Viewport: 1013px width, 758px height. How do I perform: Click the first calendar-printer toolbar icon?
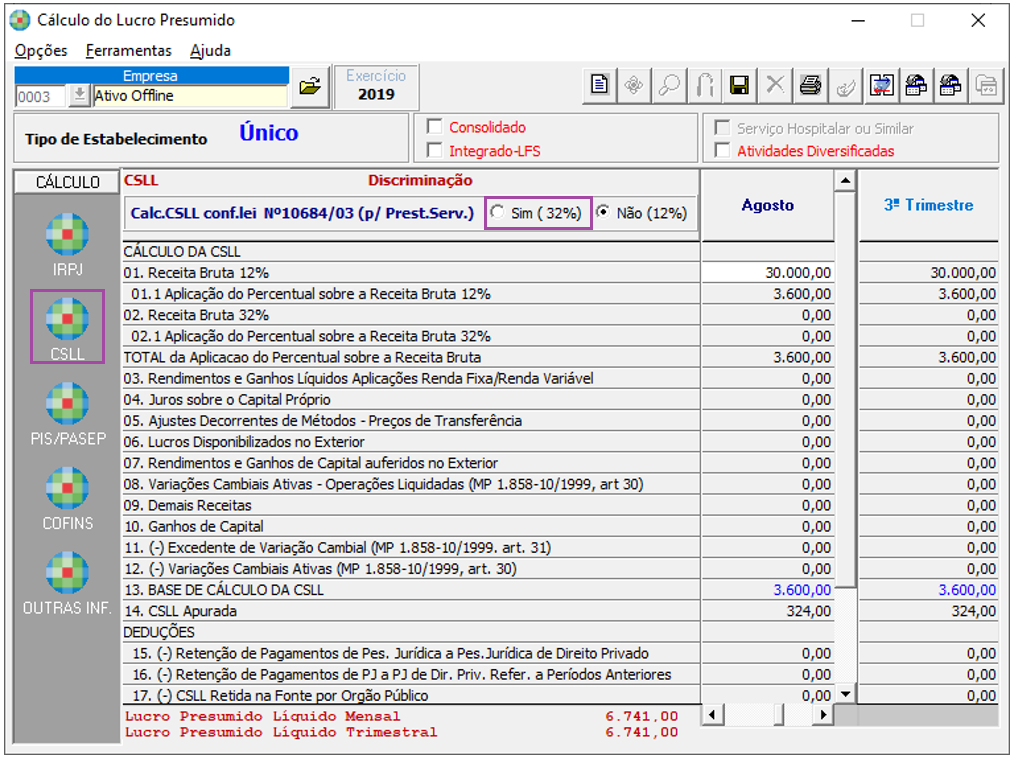pos(916,85)
